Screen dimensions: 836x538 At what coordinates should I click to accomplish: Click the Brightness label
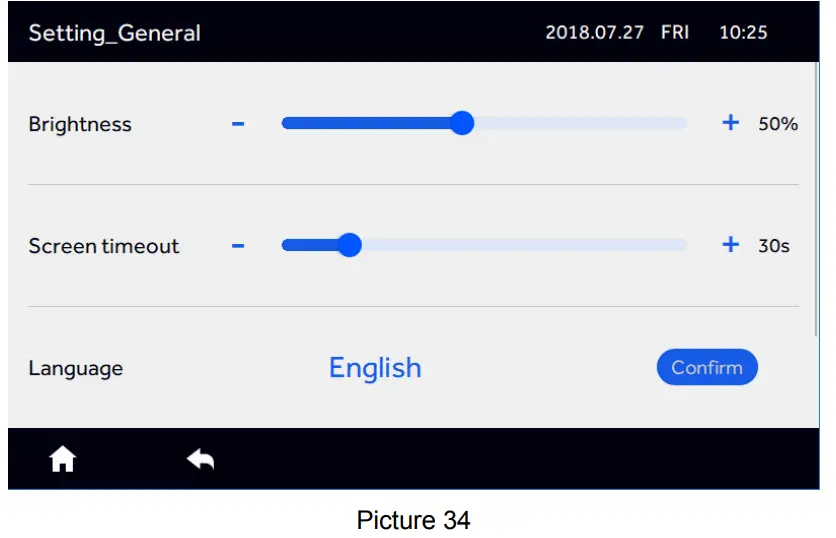click(80, 125)
